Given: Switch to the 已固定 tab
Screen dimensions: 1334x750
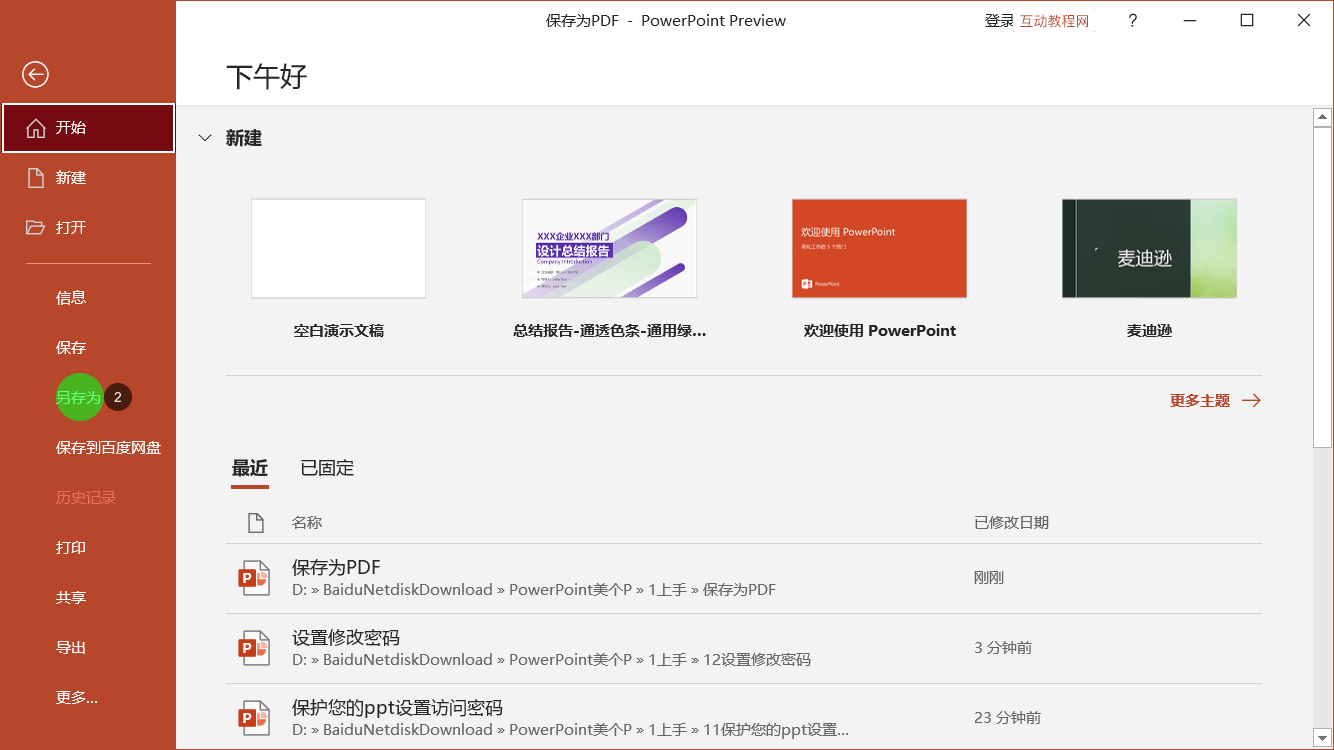Looking at the screenshot, I should tap(327, 467).
